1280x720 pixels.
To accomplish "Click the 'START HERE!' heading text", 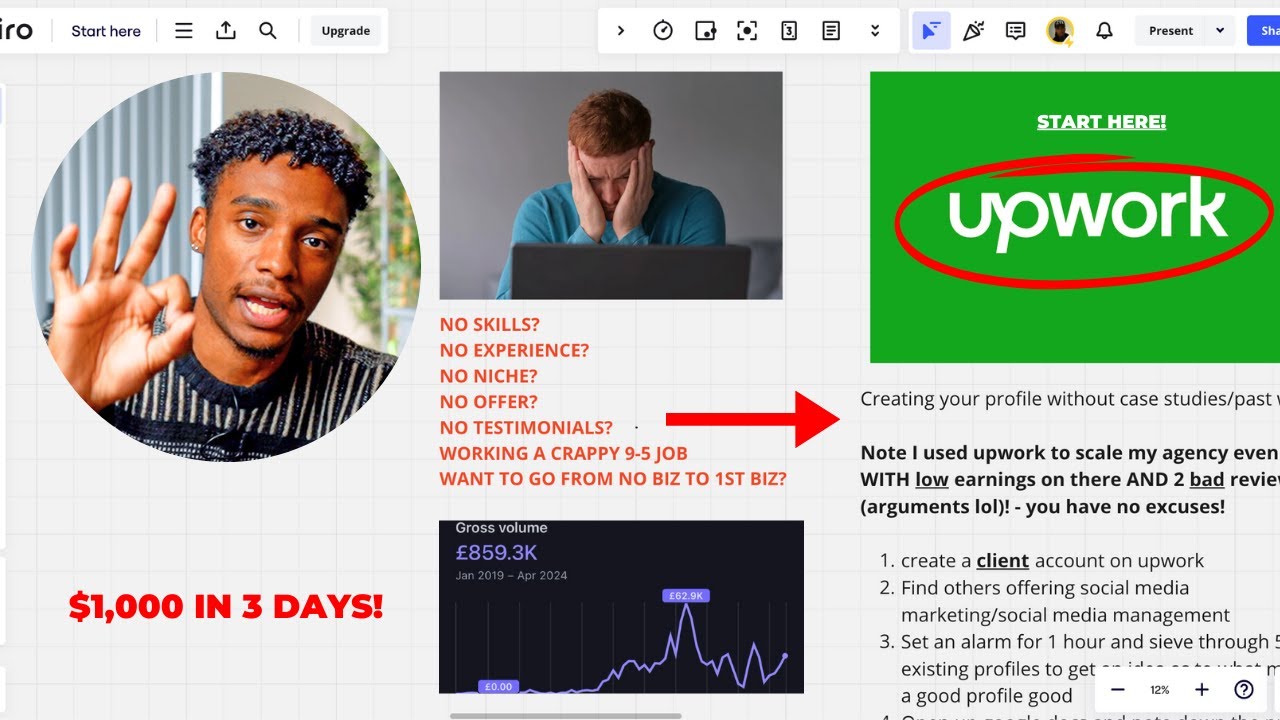I will (1101, 122).
